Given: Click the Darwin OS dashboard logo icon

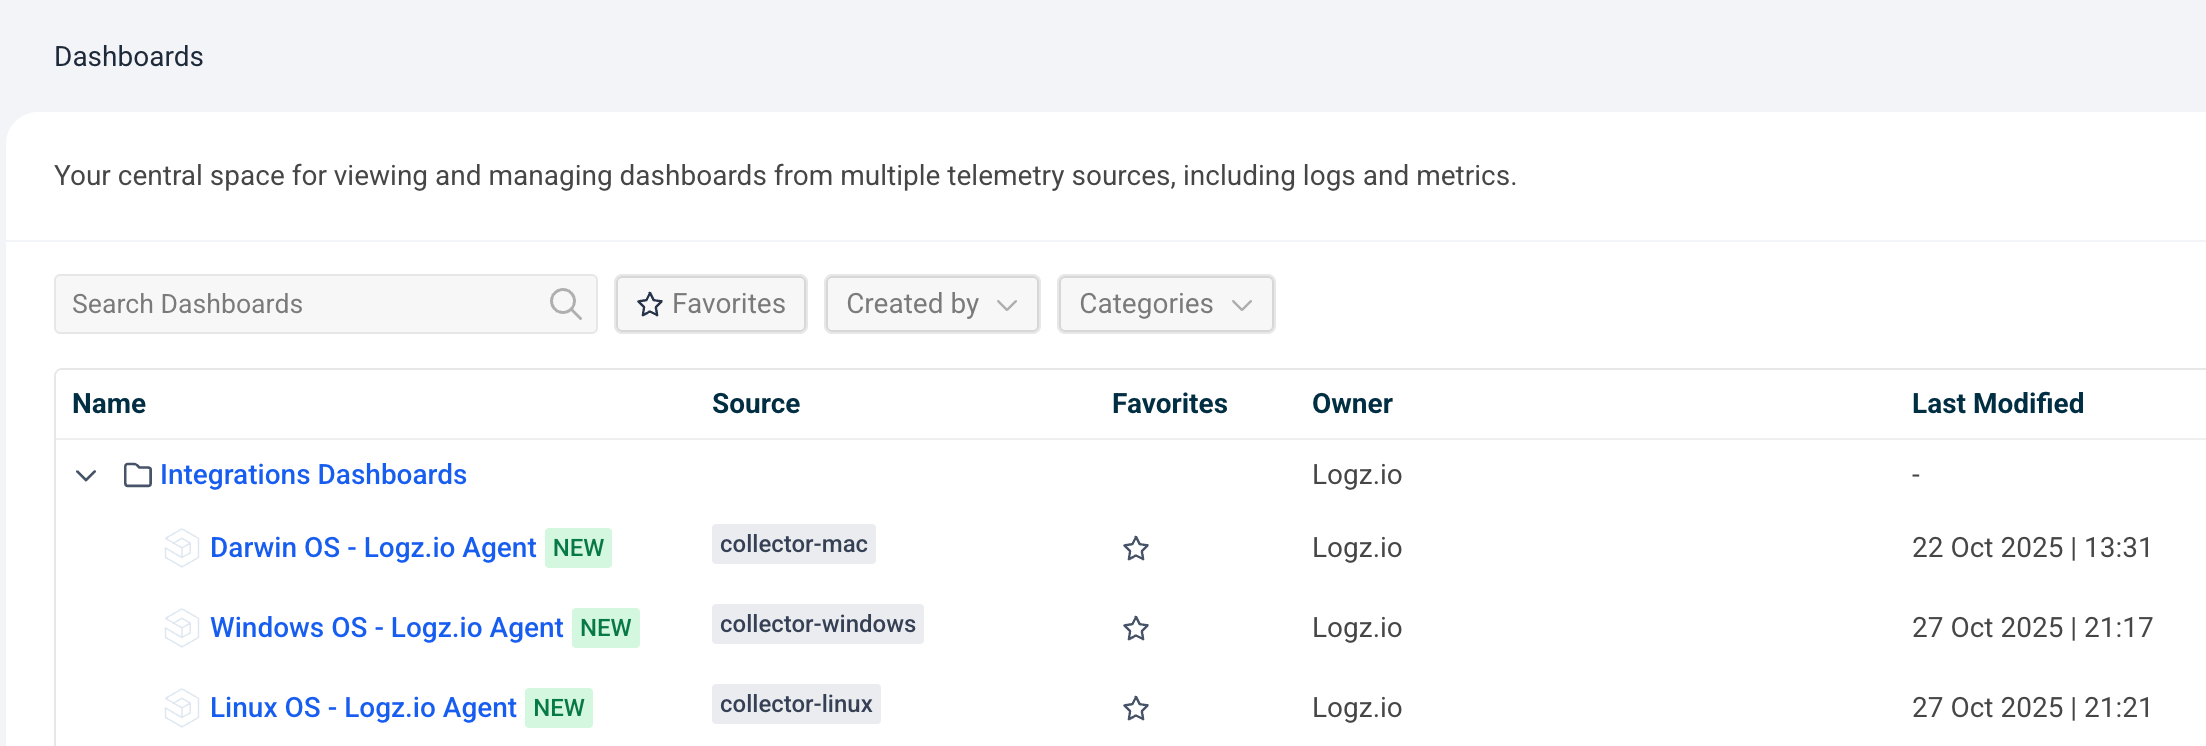Looking at the screenshot, I should pos(181,548).
